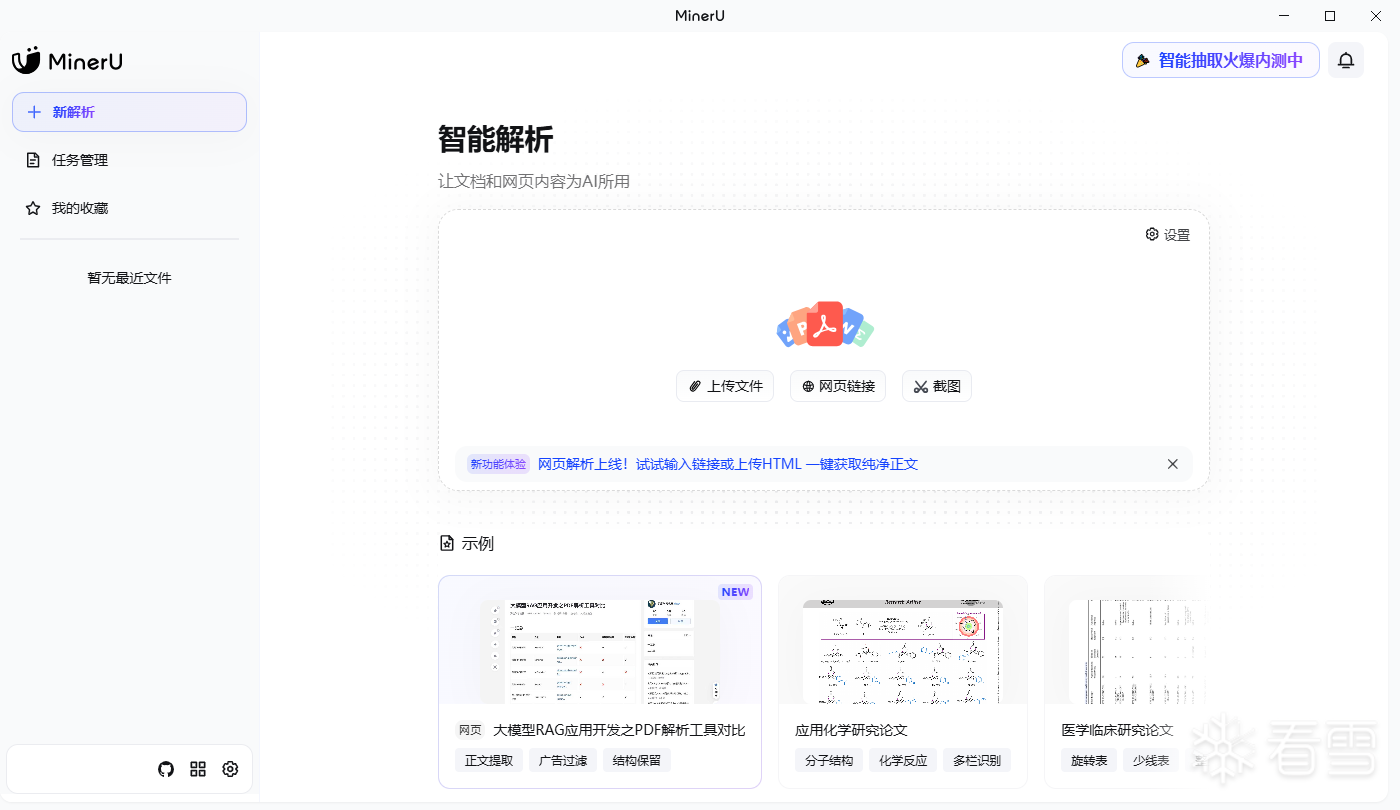Click the grid apps icon in sidebar footer

[198, 769]
